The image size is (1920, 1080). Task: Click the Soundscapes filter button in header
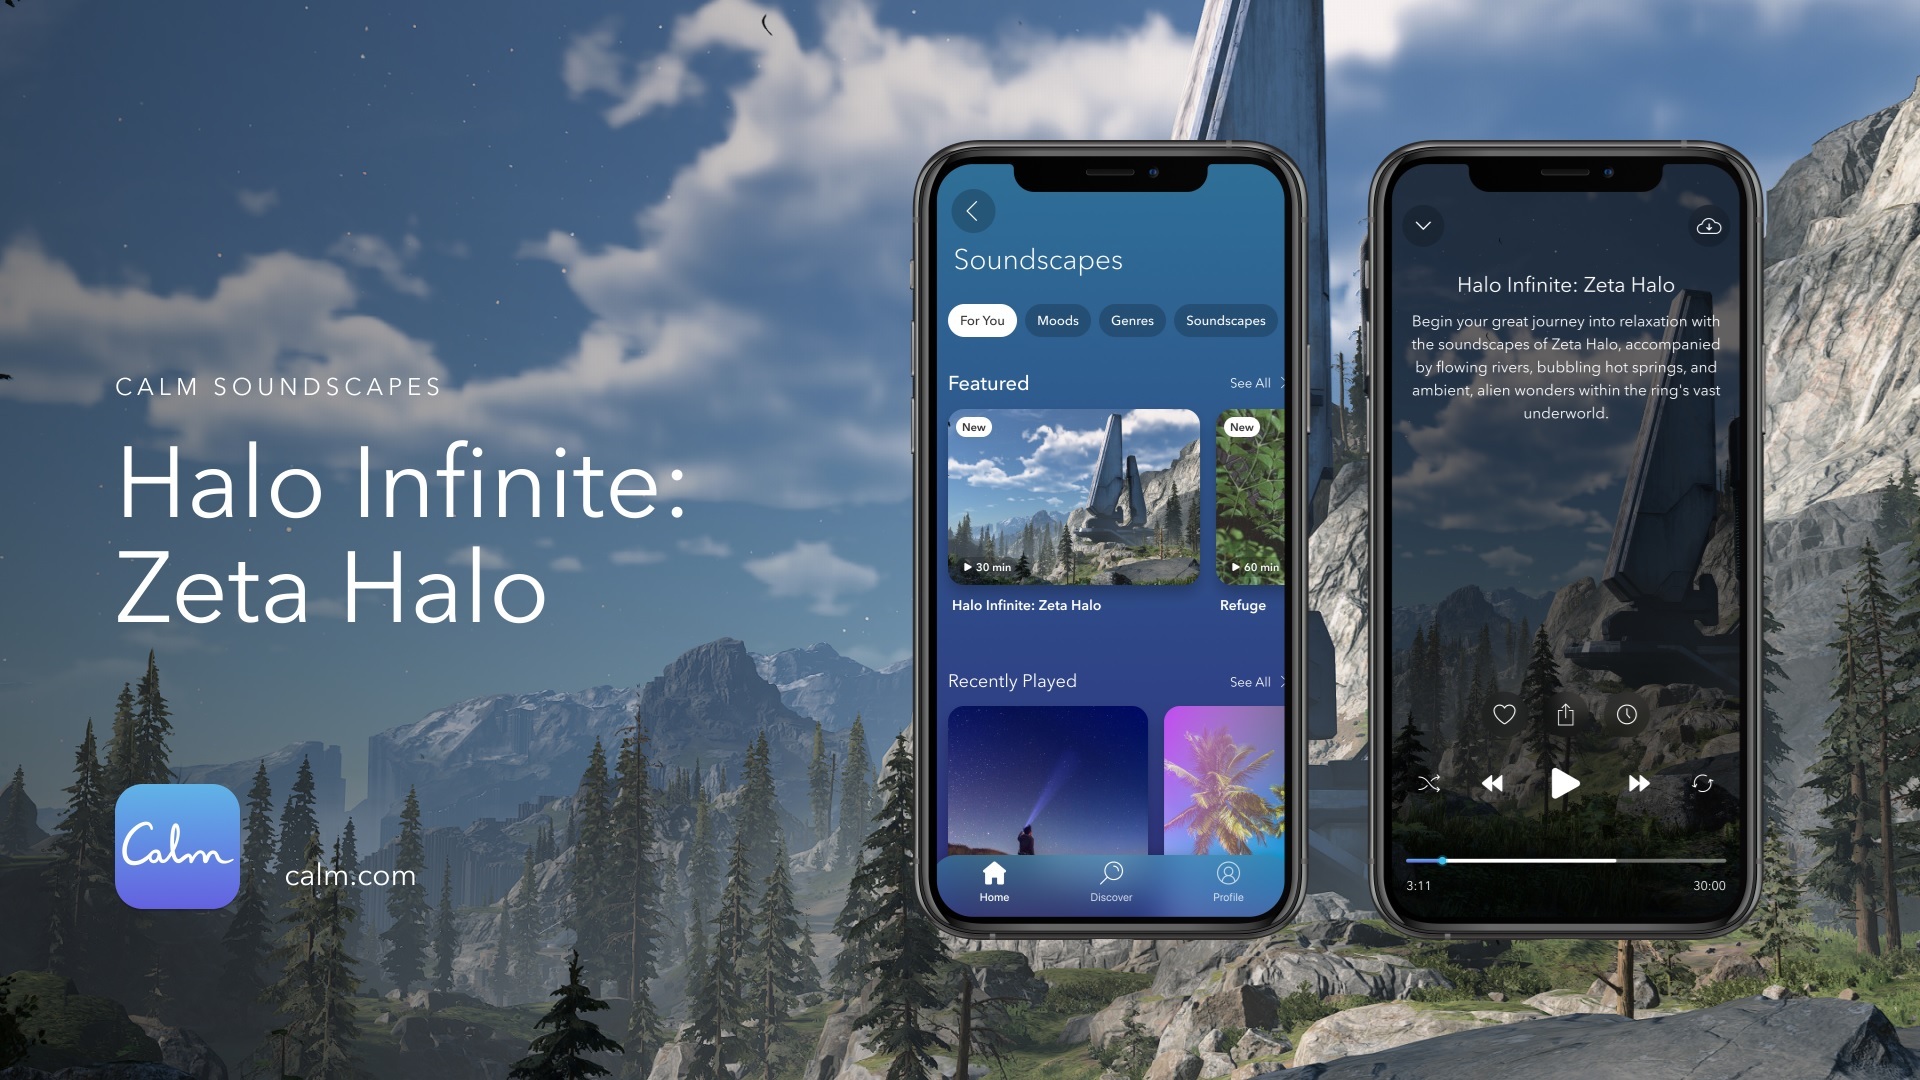pyautogui.click(x=1225, y=320)
